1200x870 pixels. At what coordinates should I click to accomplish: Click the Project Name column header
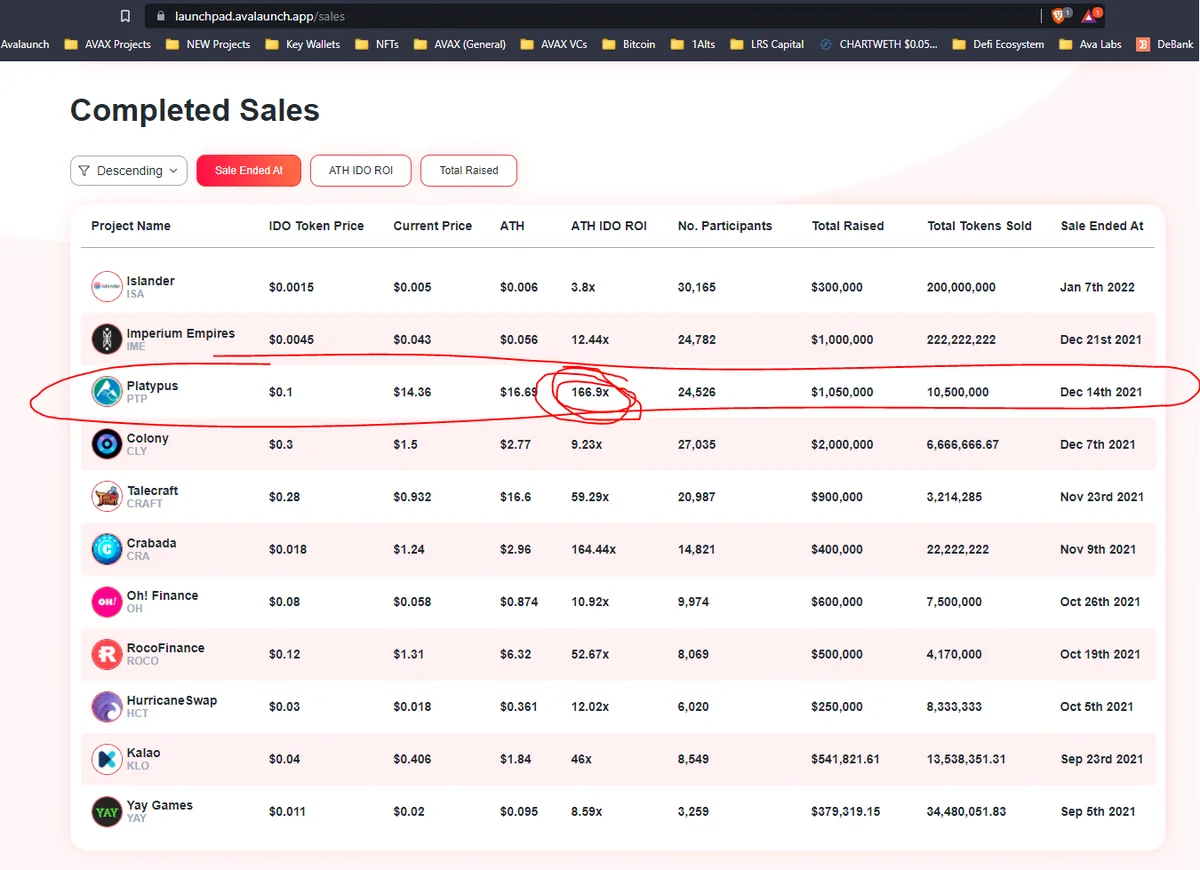[x=131, y=226]
